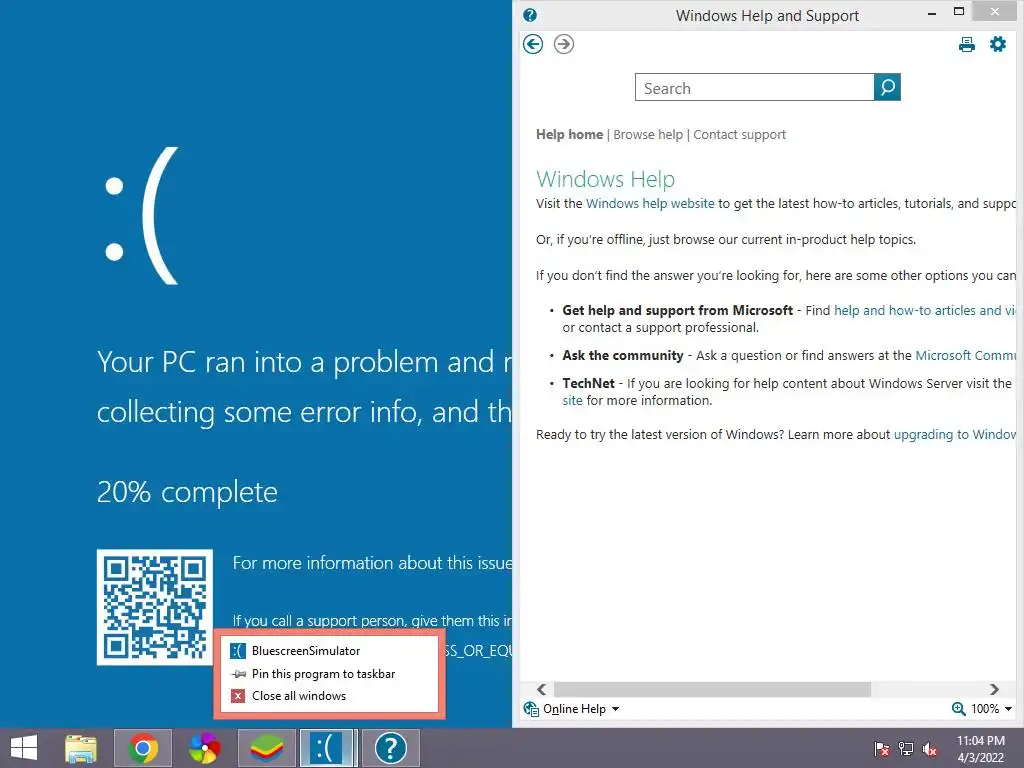Visit the Microsoft Community link

(x=965, y=355)
